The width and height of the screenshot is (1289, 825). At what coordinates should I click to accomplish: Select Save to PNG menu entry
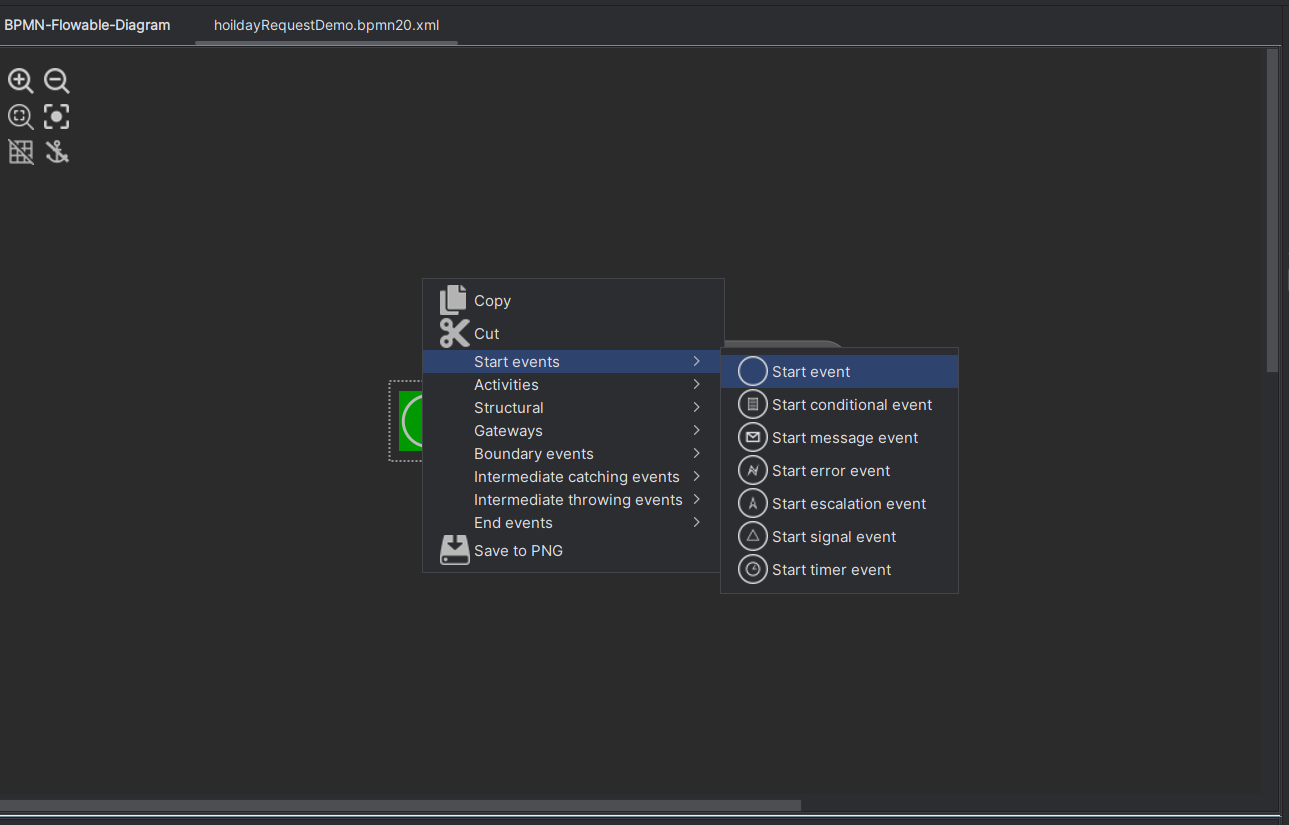(573, 550)
